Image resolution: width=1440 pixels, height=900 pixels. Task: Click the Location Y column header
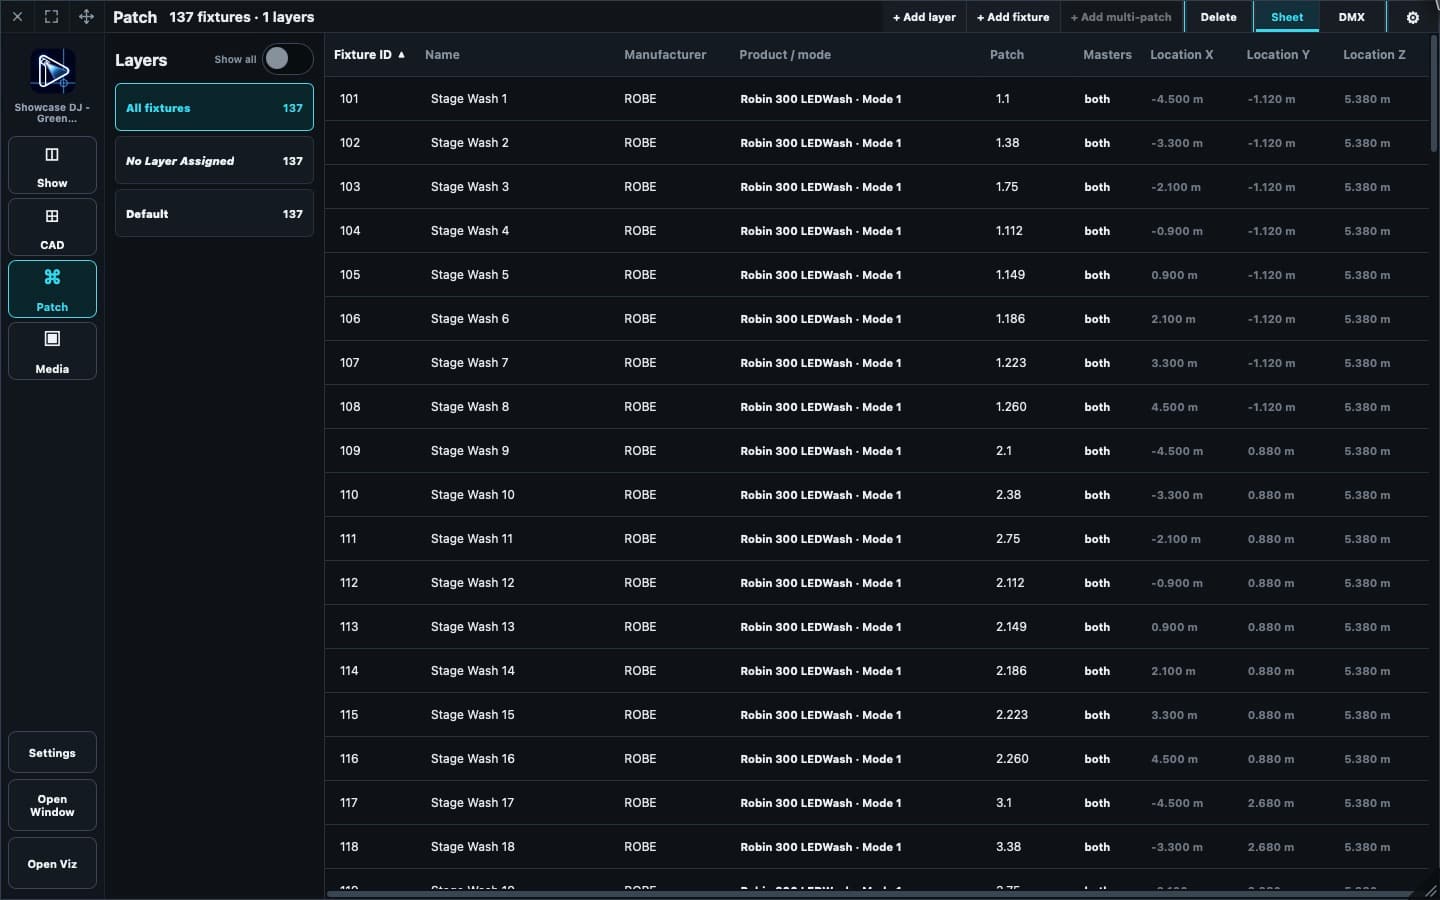pos(1278,55)
